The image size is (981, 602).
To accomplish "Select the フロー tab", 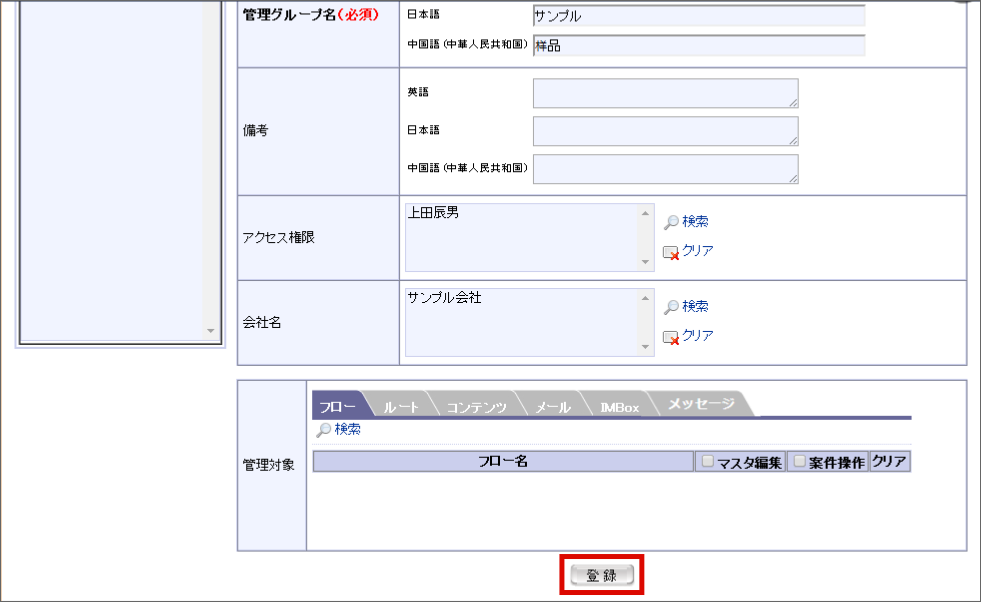I will (x=338, y=406).
